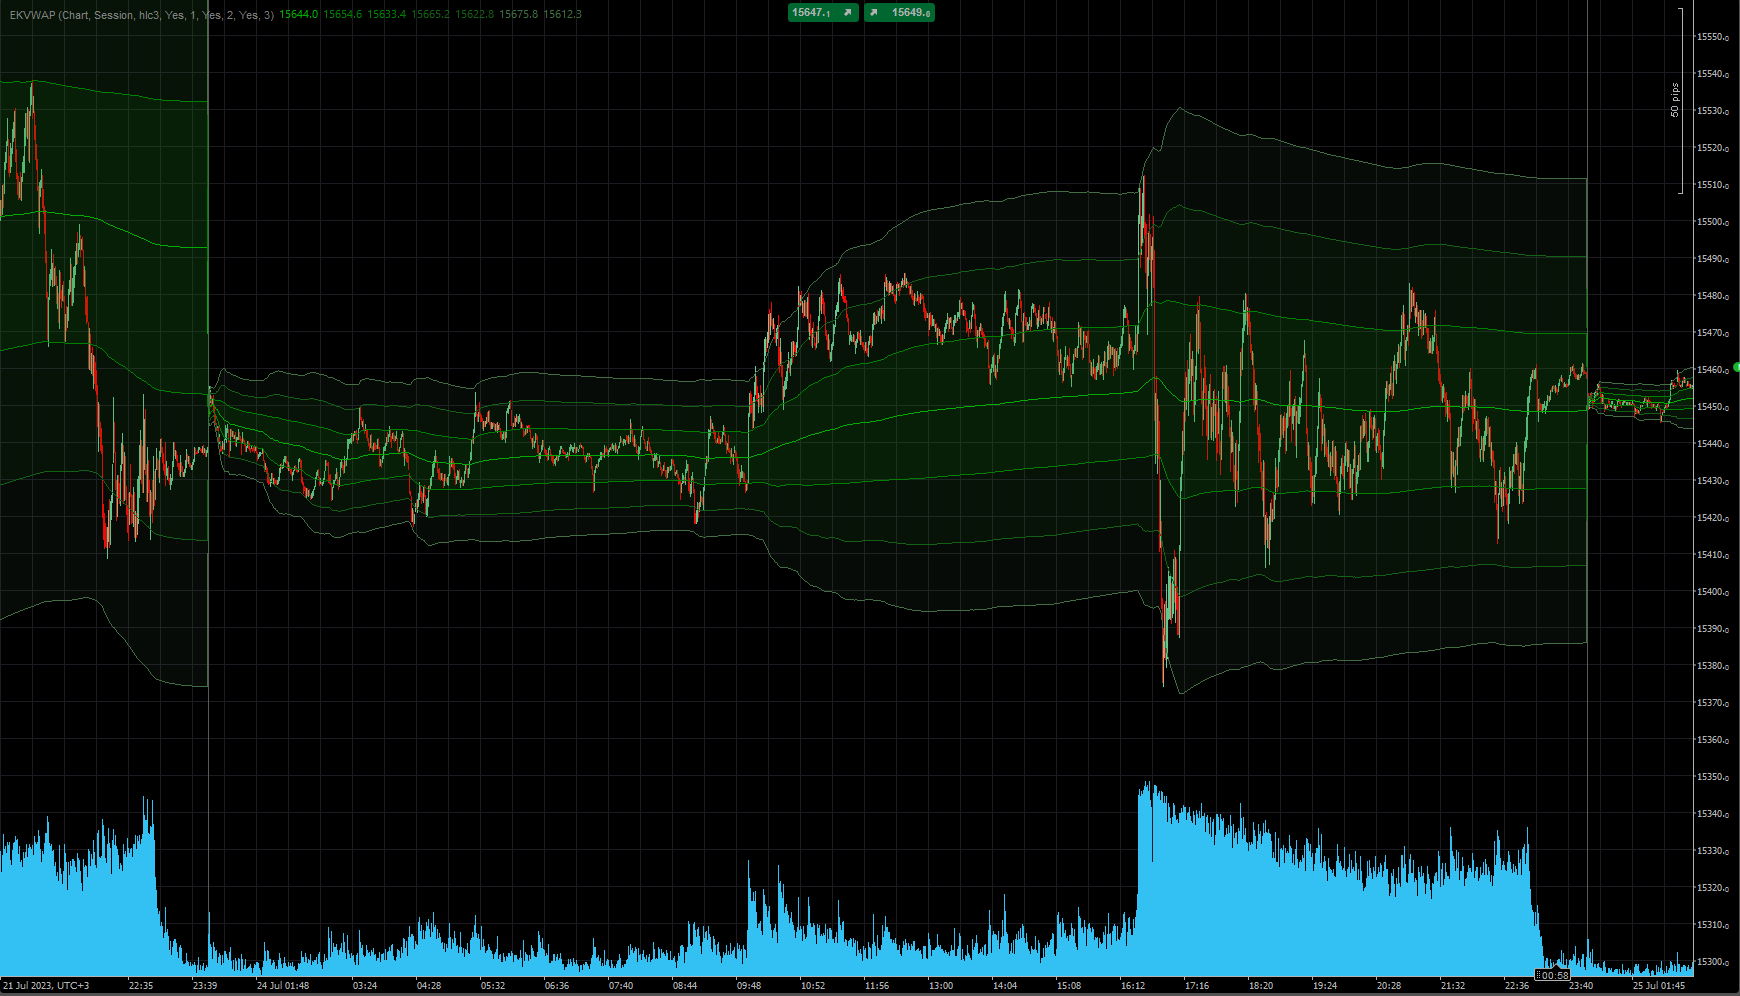Click the 15500.0 price axis label
The image size is (1740, 996).
[1713, 222]
